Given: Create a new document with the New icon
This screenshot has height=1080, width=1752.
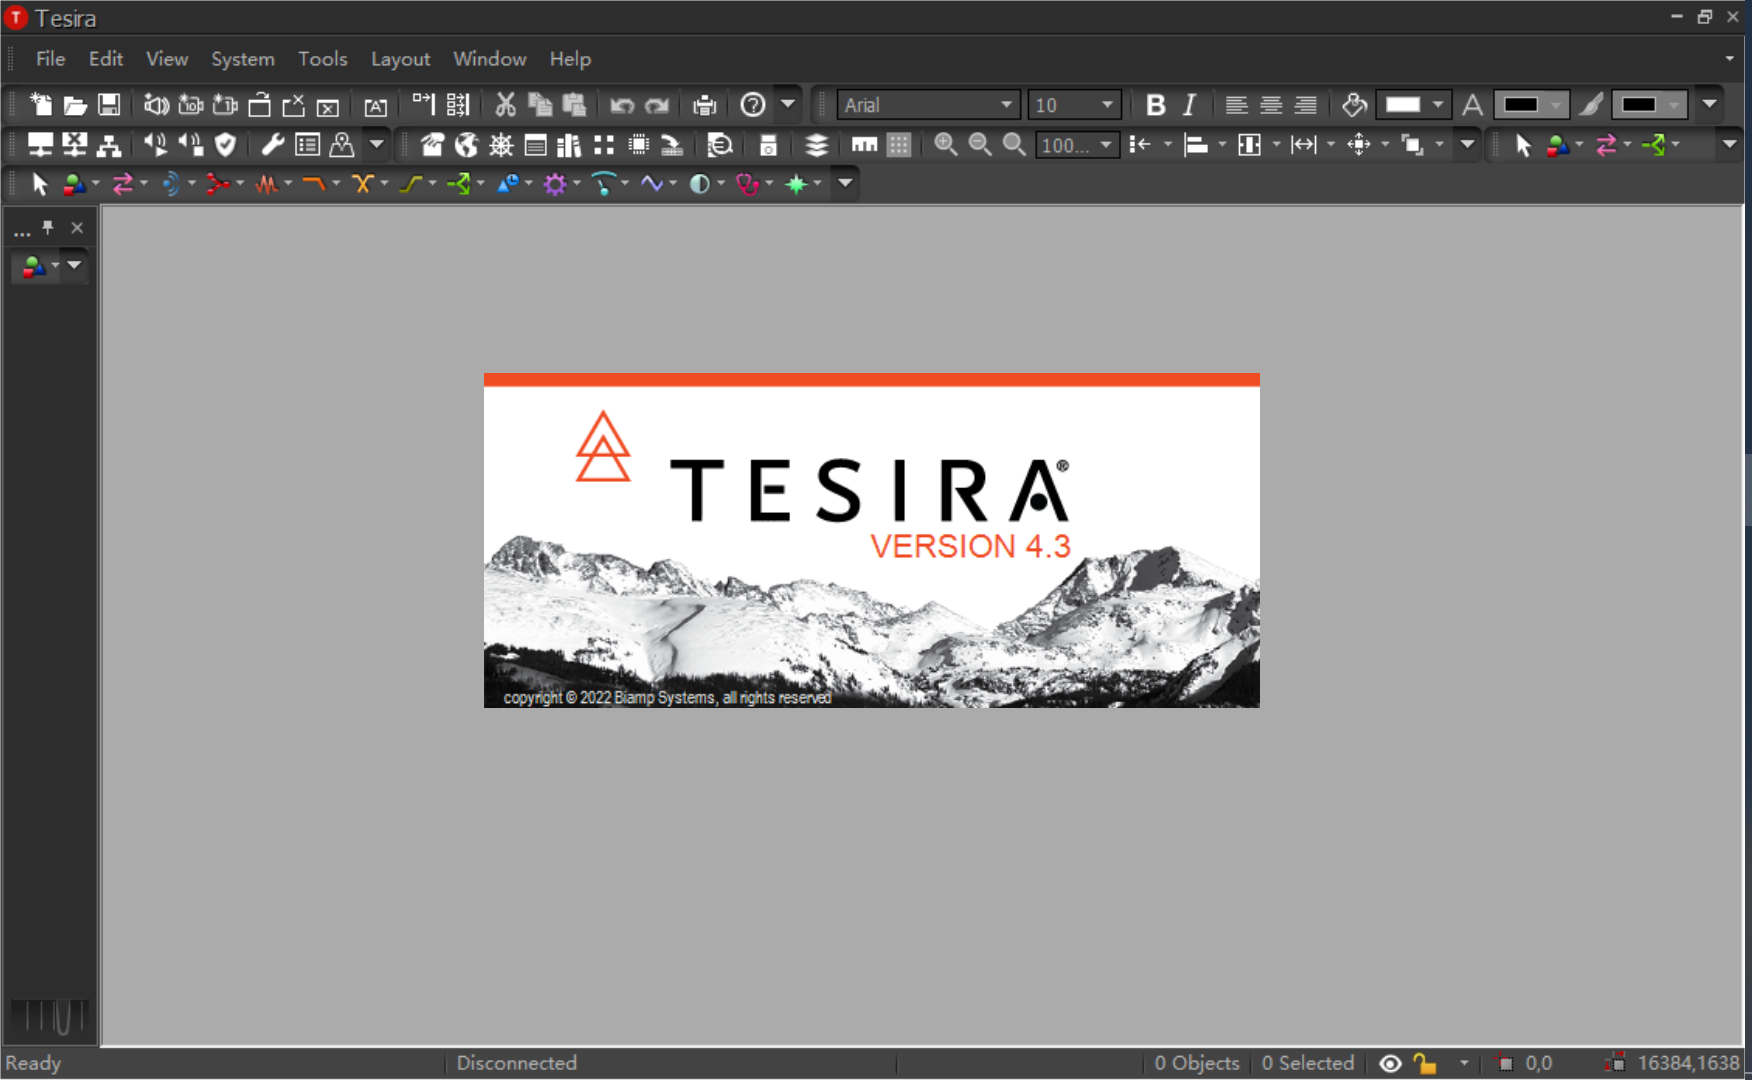Looking at the screenshot, I should click(41, 105).
